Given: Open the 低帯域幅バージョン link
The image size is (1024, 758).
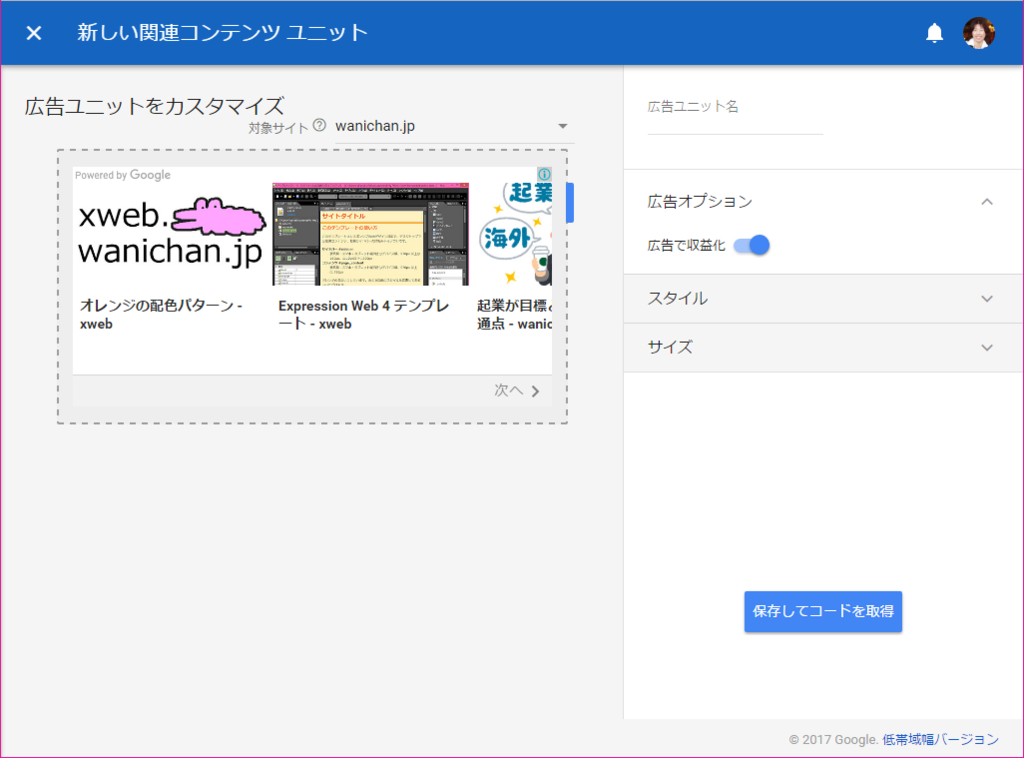Looking at the screenshot, I should (x=940, y=739).
